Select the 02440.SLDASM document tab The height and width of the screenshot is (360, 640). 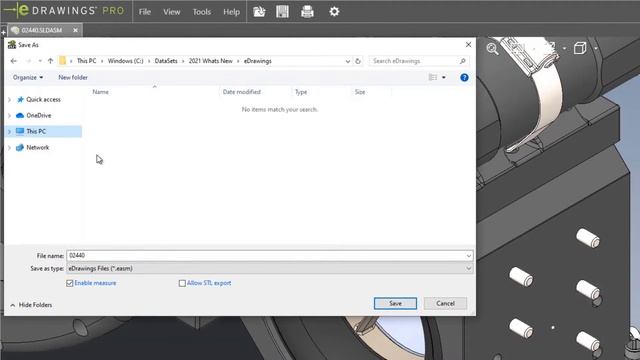tap(42, 30)
